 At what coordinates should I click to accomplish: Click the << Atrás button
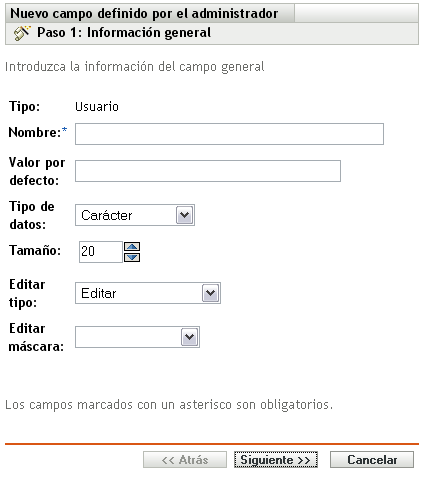(185, 460)
